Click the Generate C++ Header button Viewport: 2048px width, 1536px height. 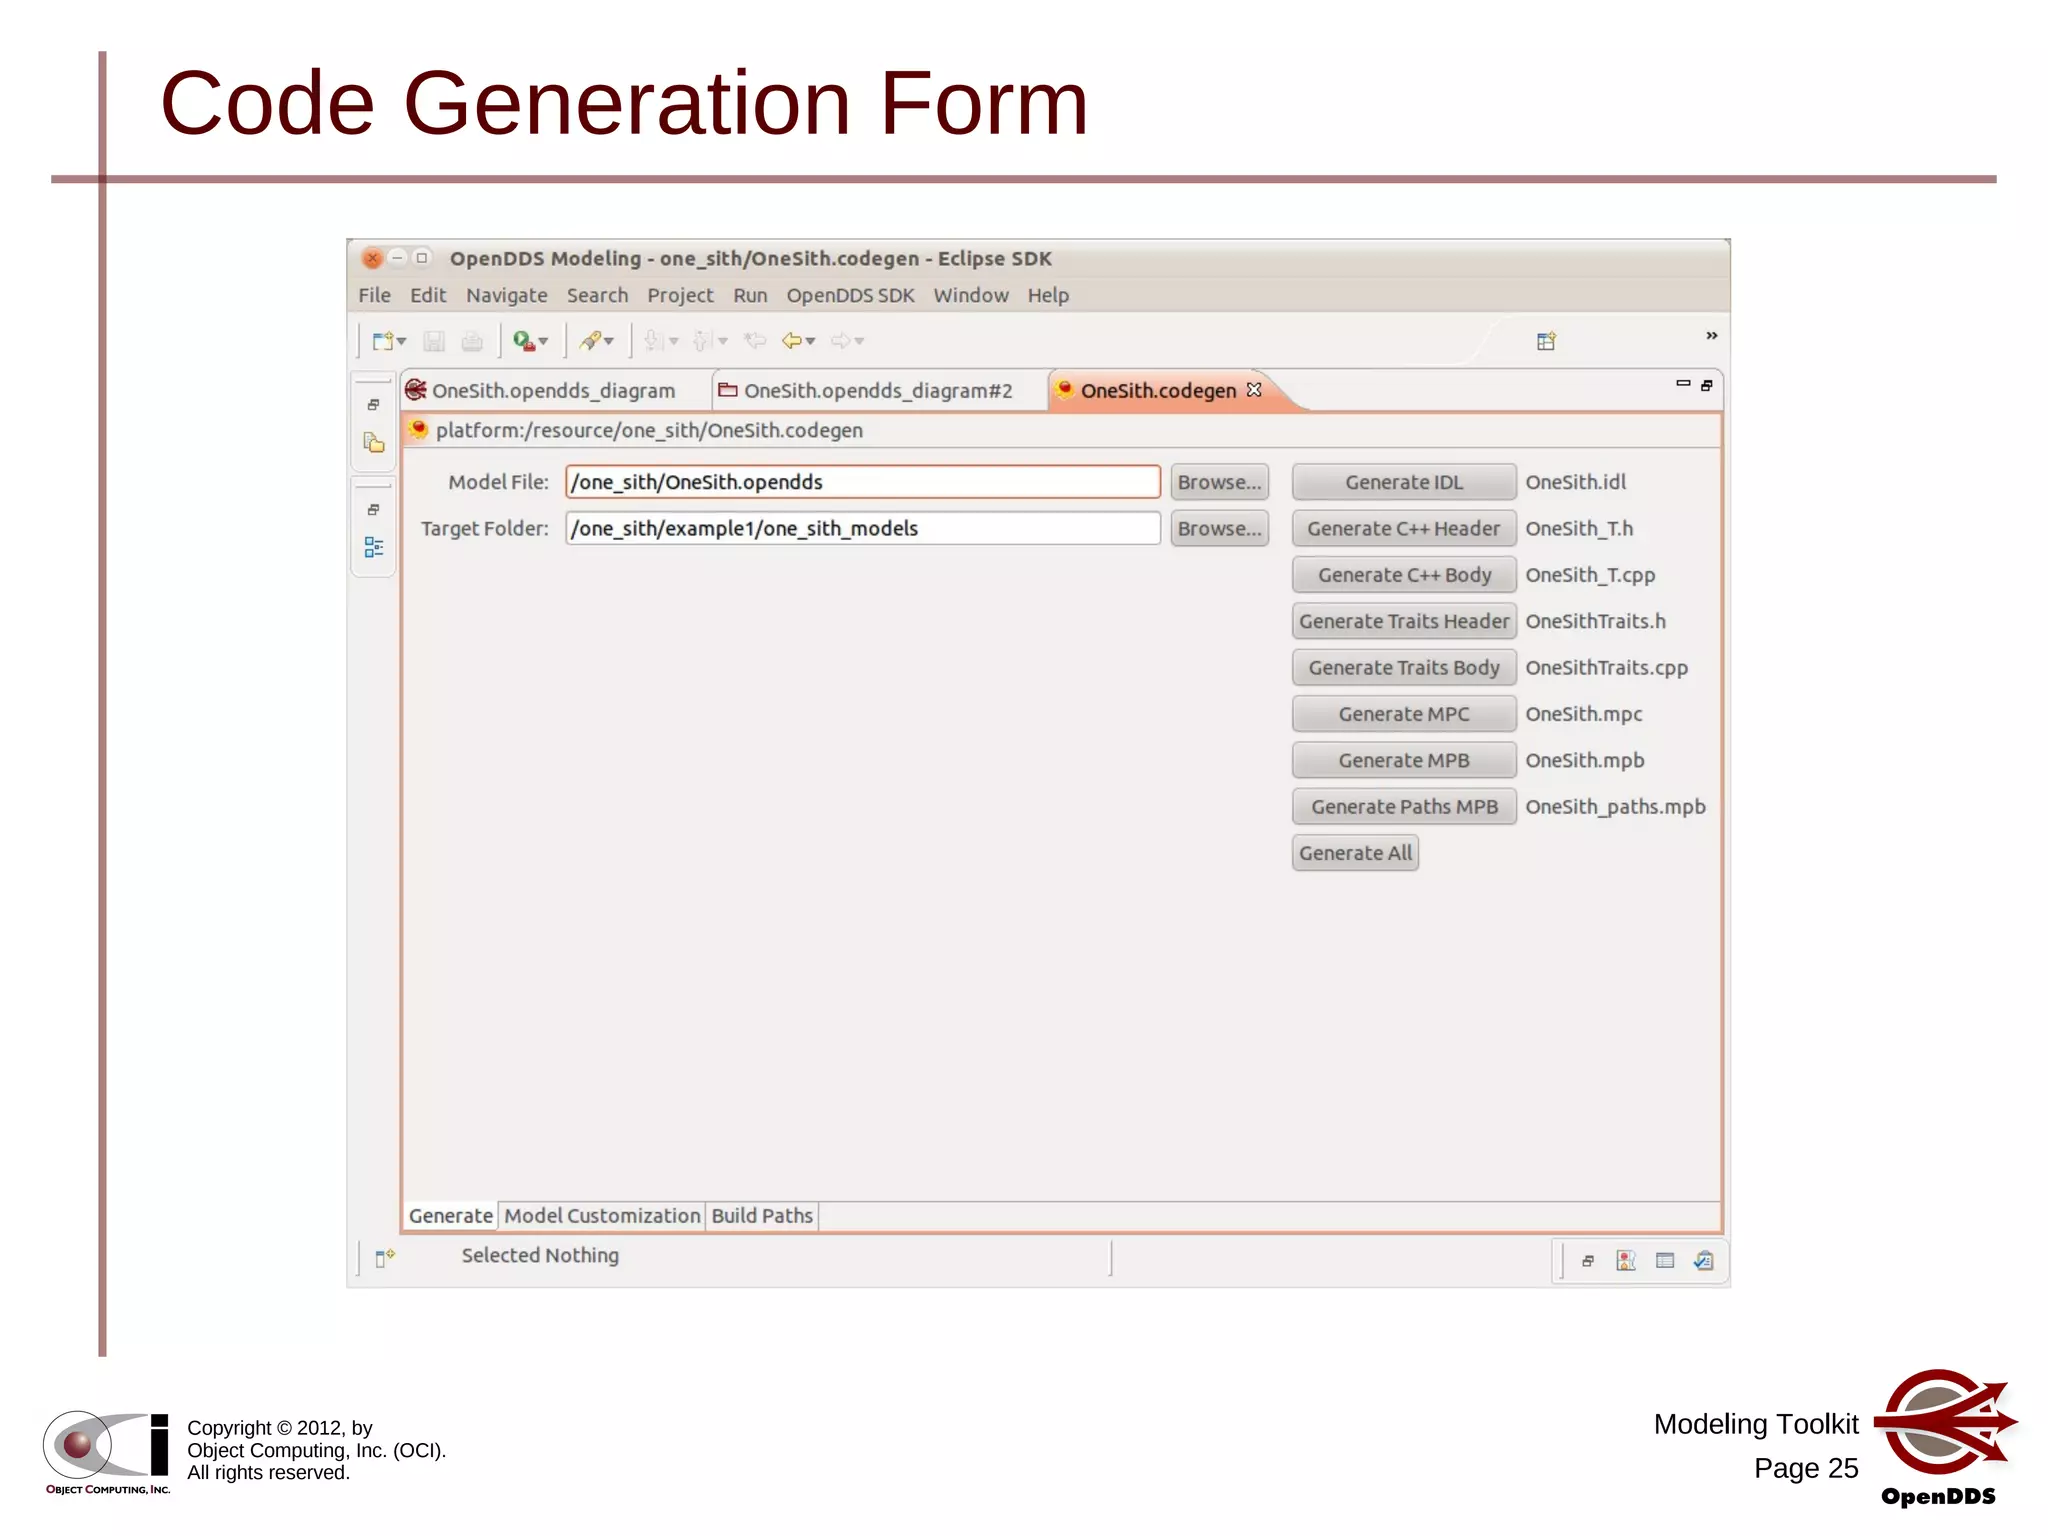pyautogui.click(x=1404, y=528)
